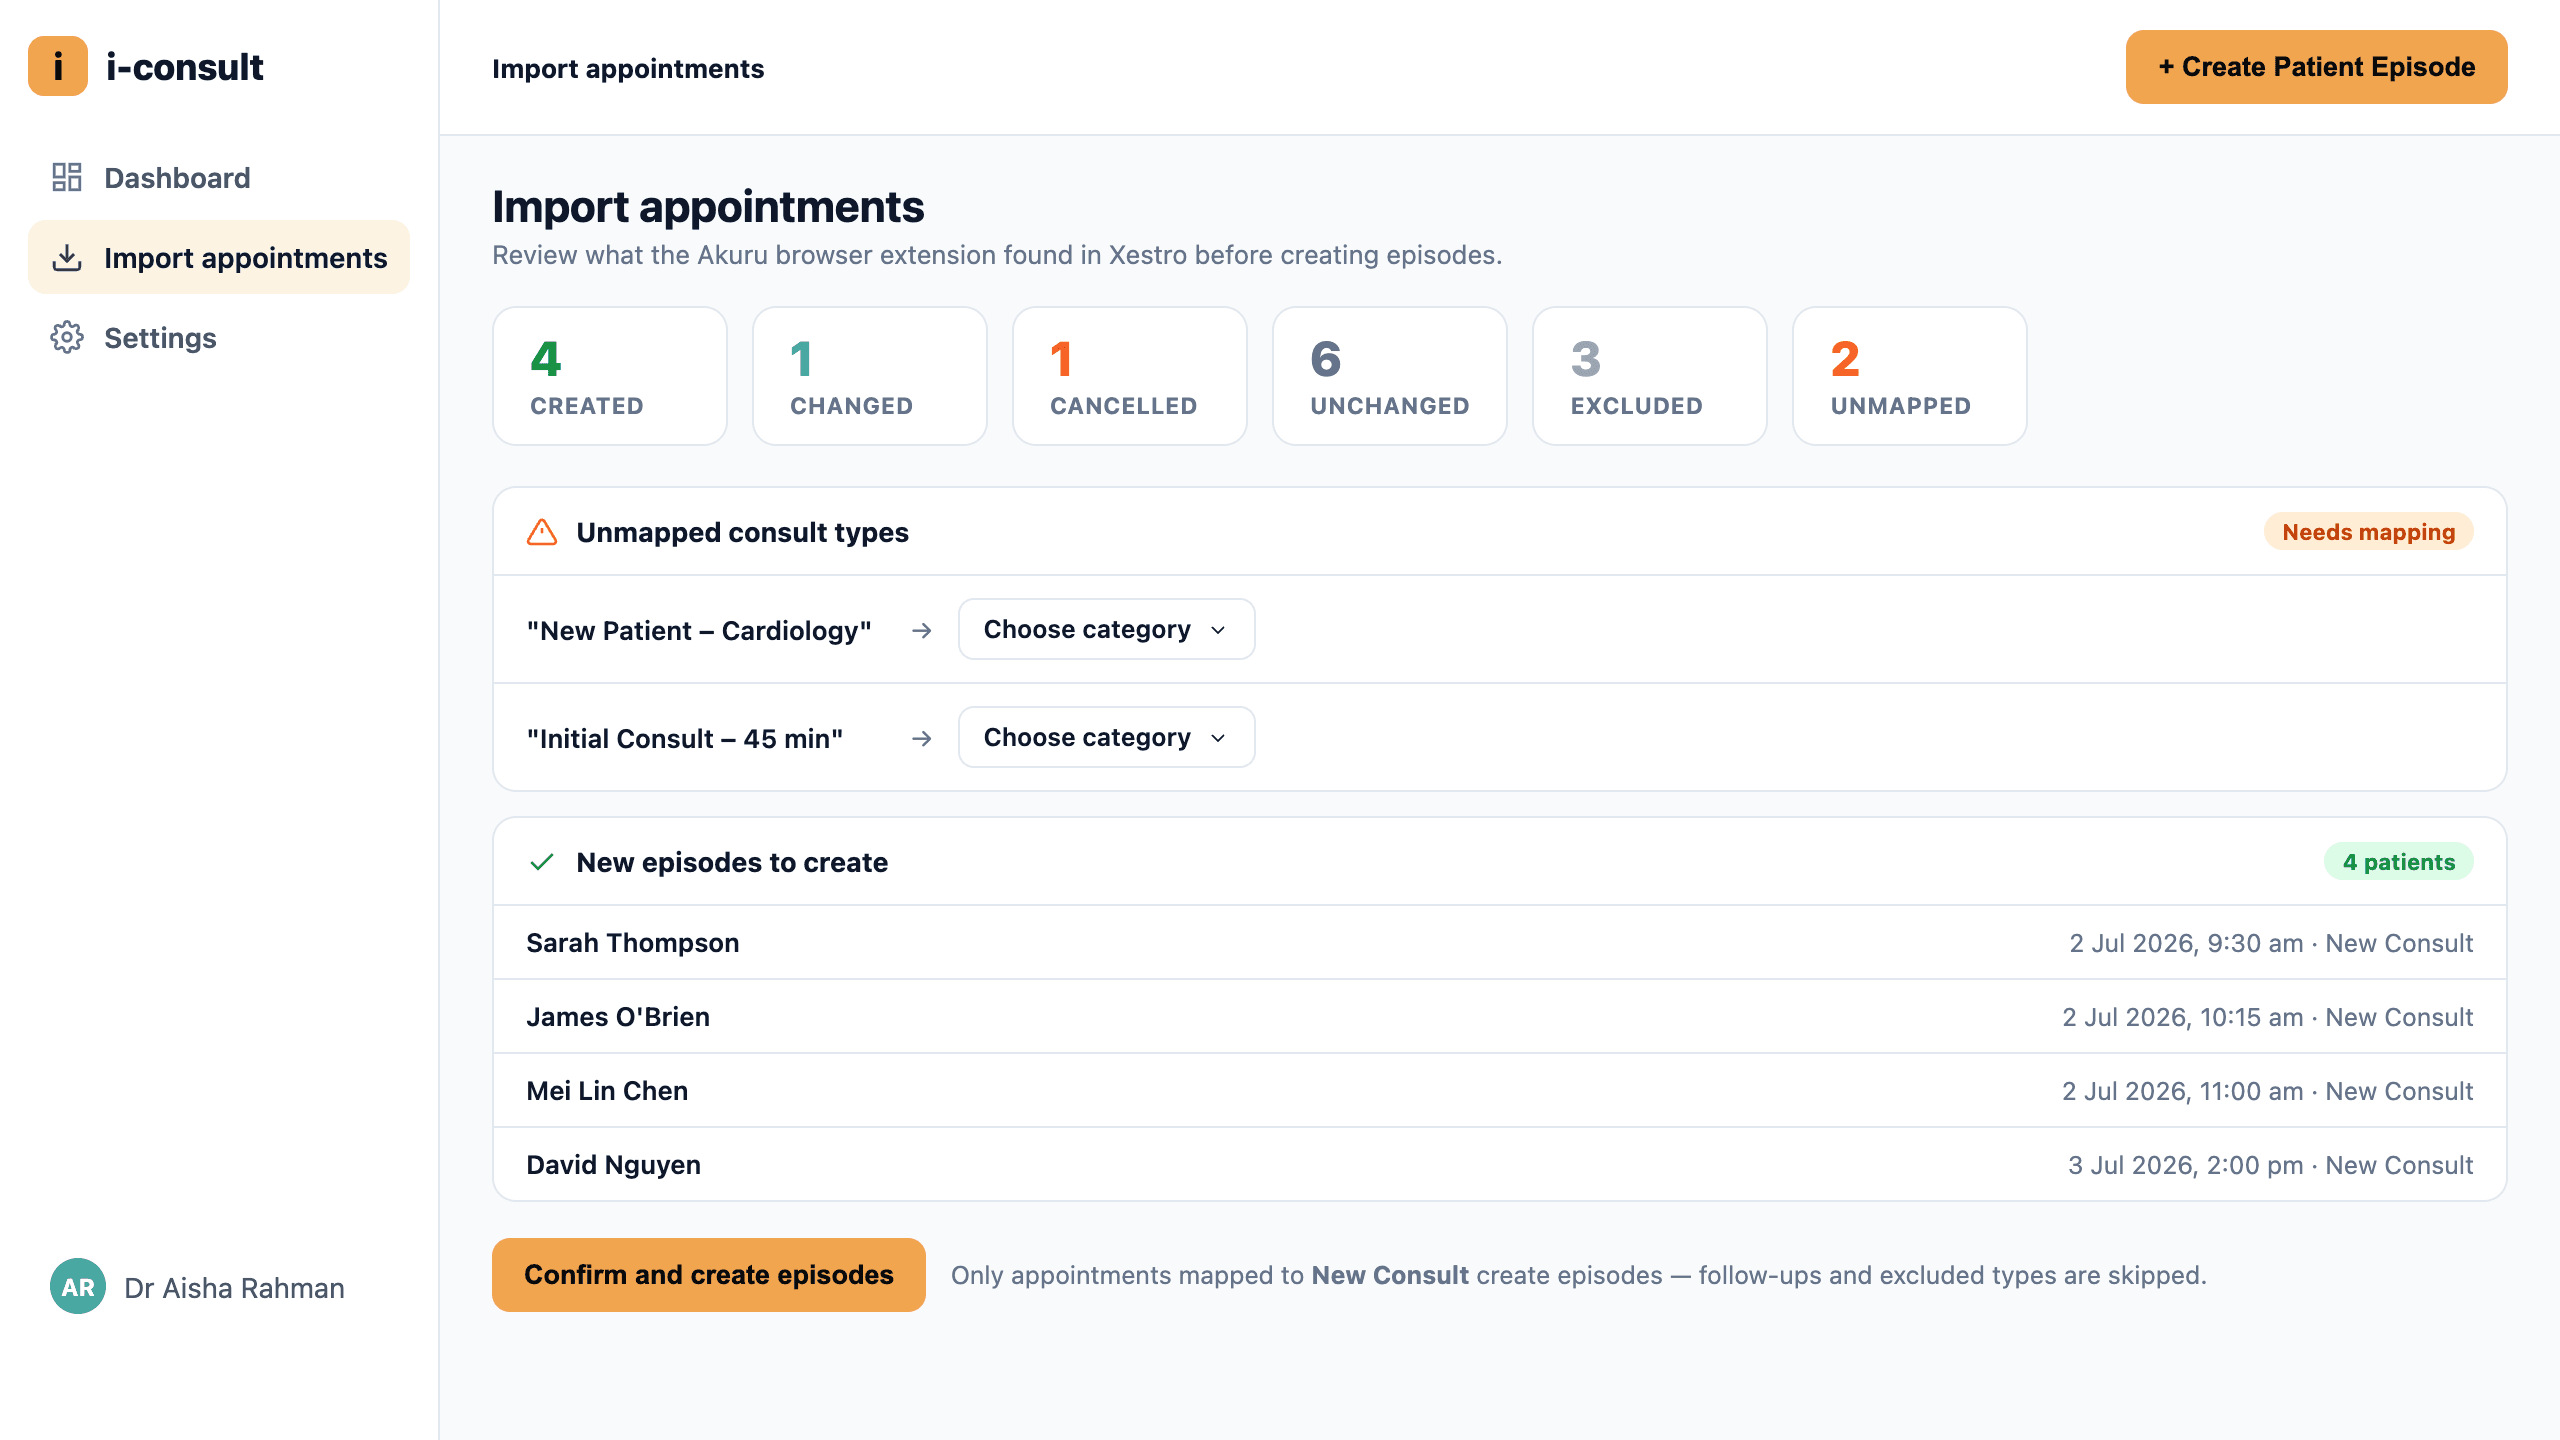This screenshot has width=2560, height=1440.
Task: Click the i-consult brand name
Action: tap(185, 67)
